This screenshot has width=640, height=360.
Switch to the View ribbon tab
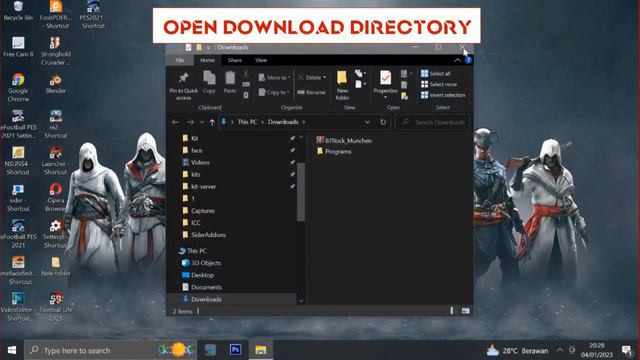pos(261,60)
